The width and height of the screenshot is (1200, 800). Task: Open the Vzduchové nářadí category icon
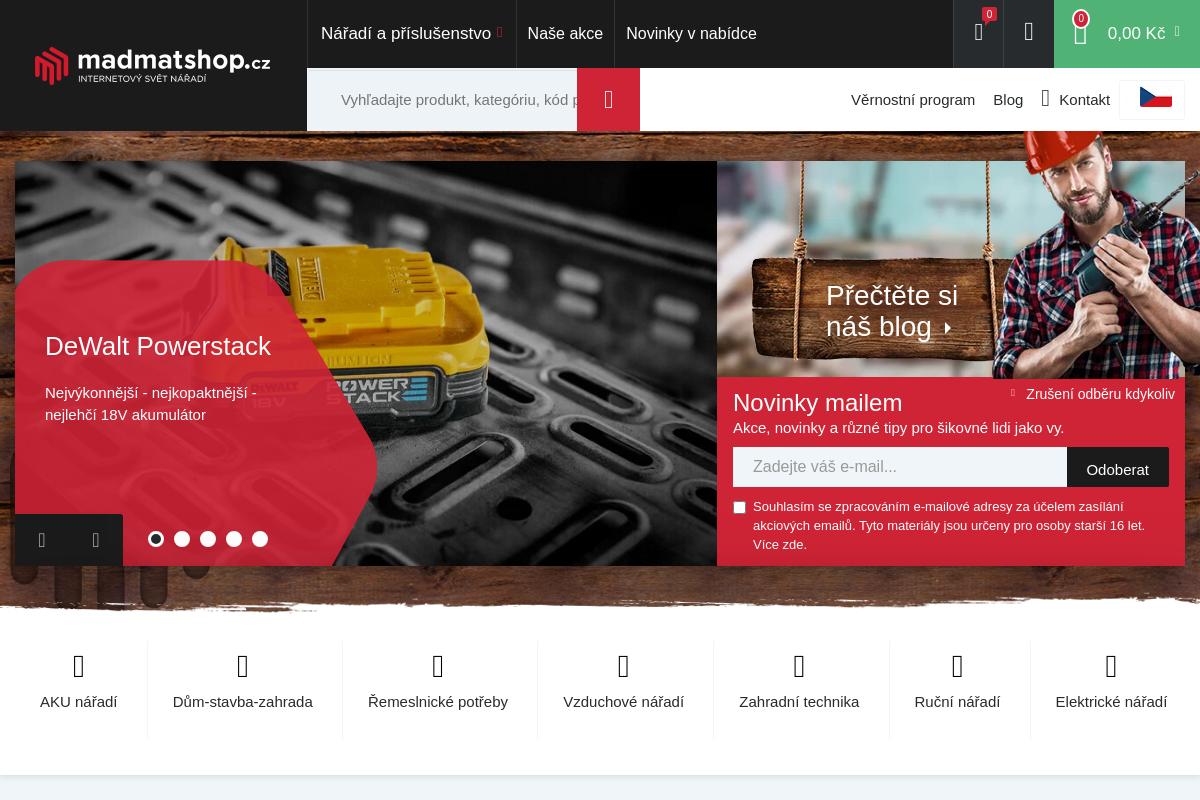click(x=623, y=667)
